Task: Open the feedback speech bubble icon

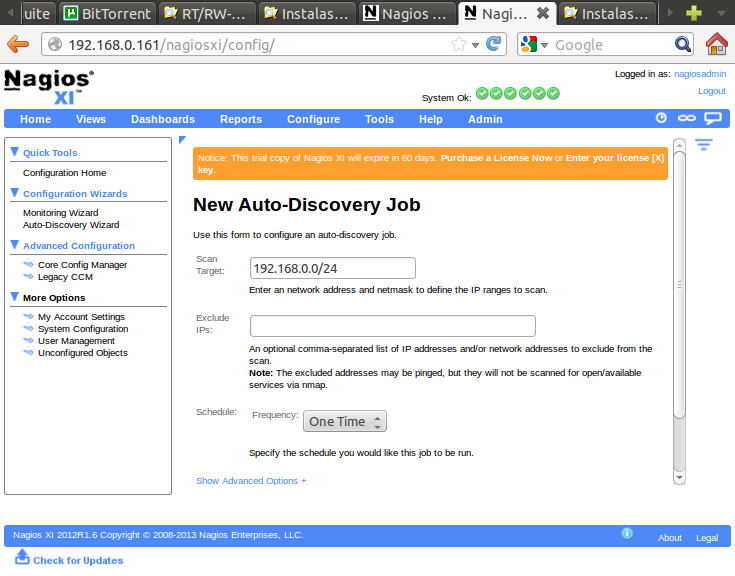Action: pyautogui.click(x=712, y=118)
